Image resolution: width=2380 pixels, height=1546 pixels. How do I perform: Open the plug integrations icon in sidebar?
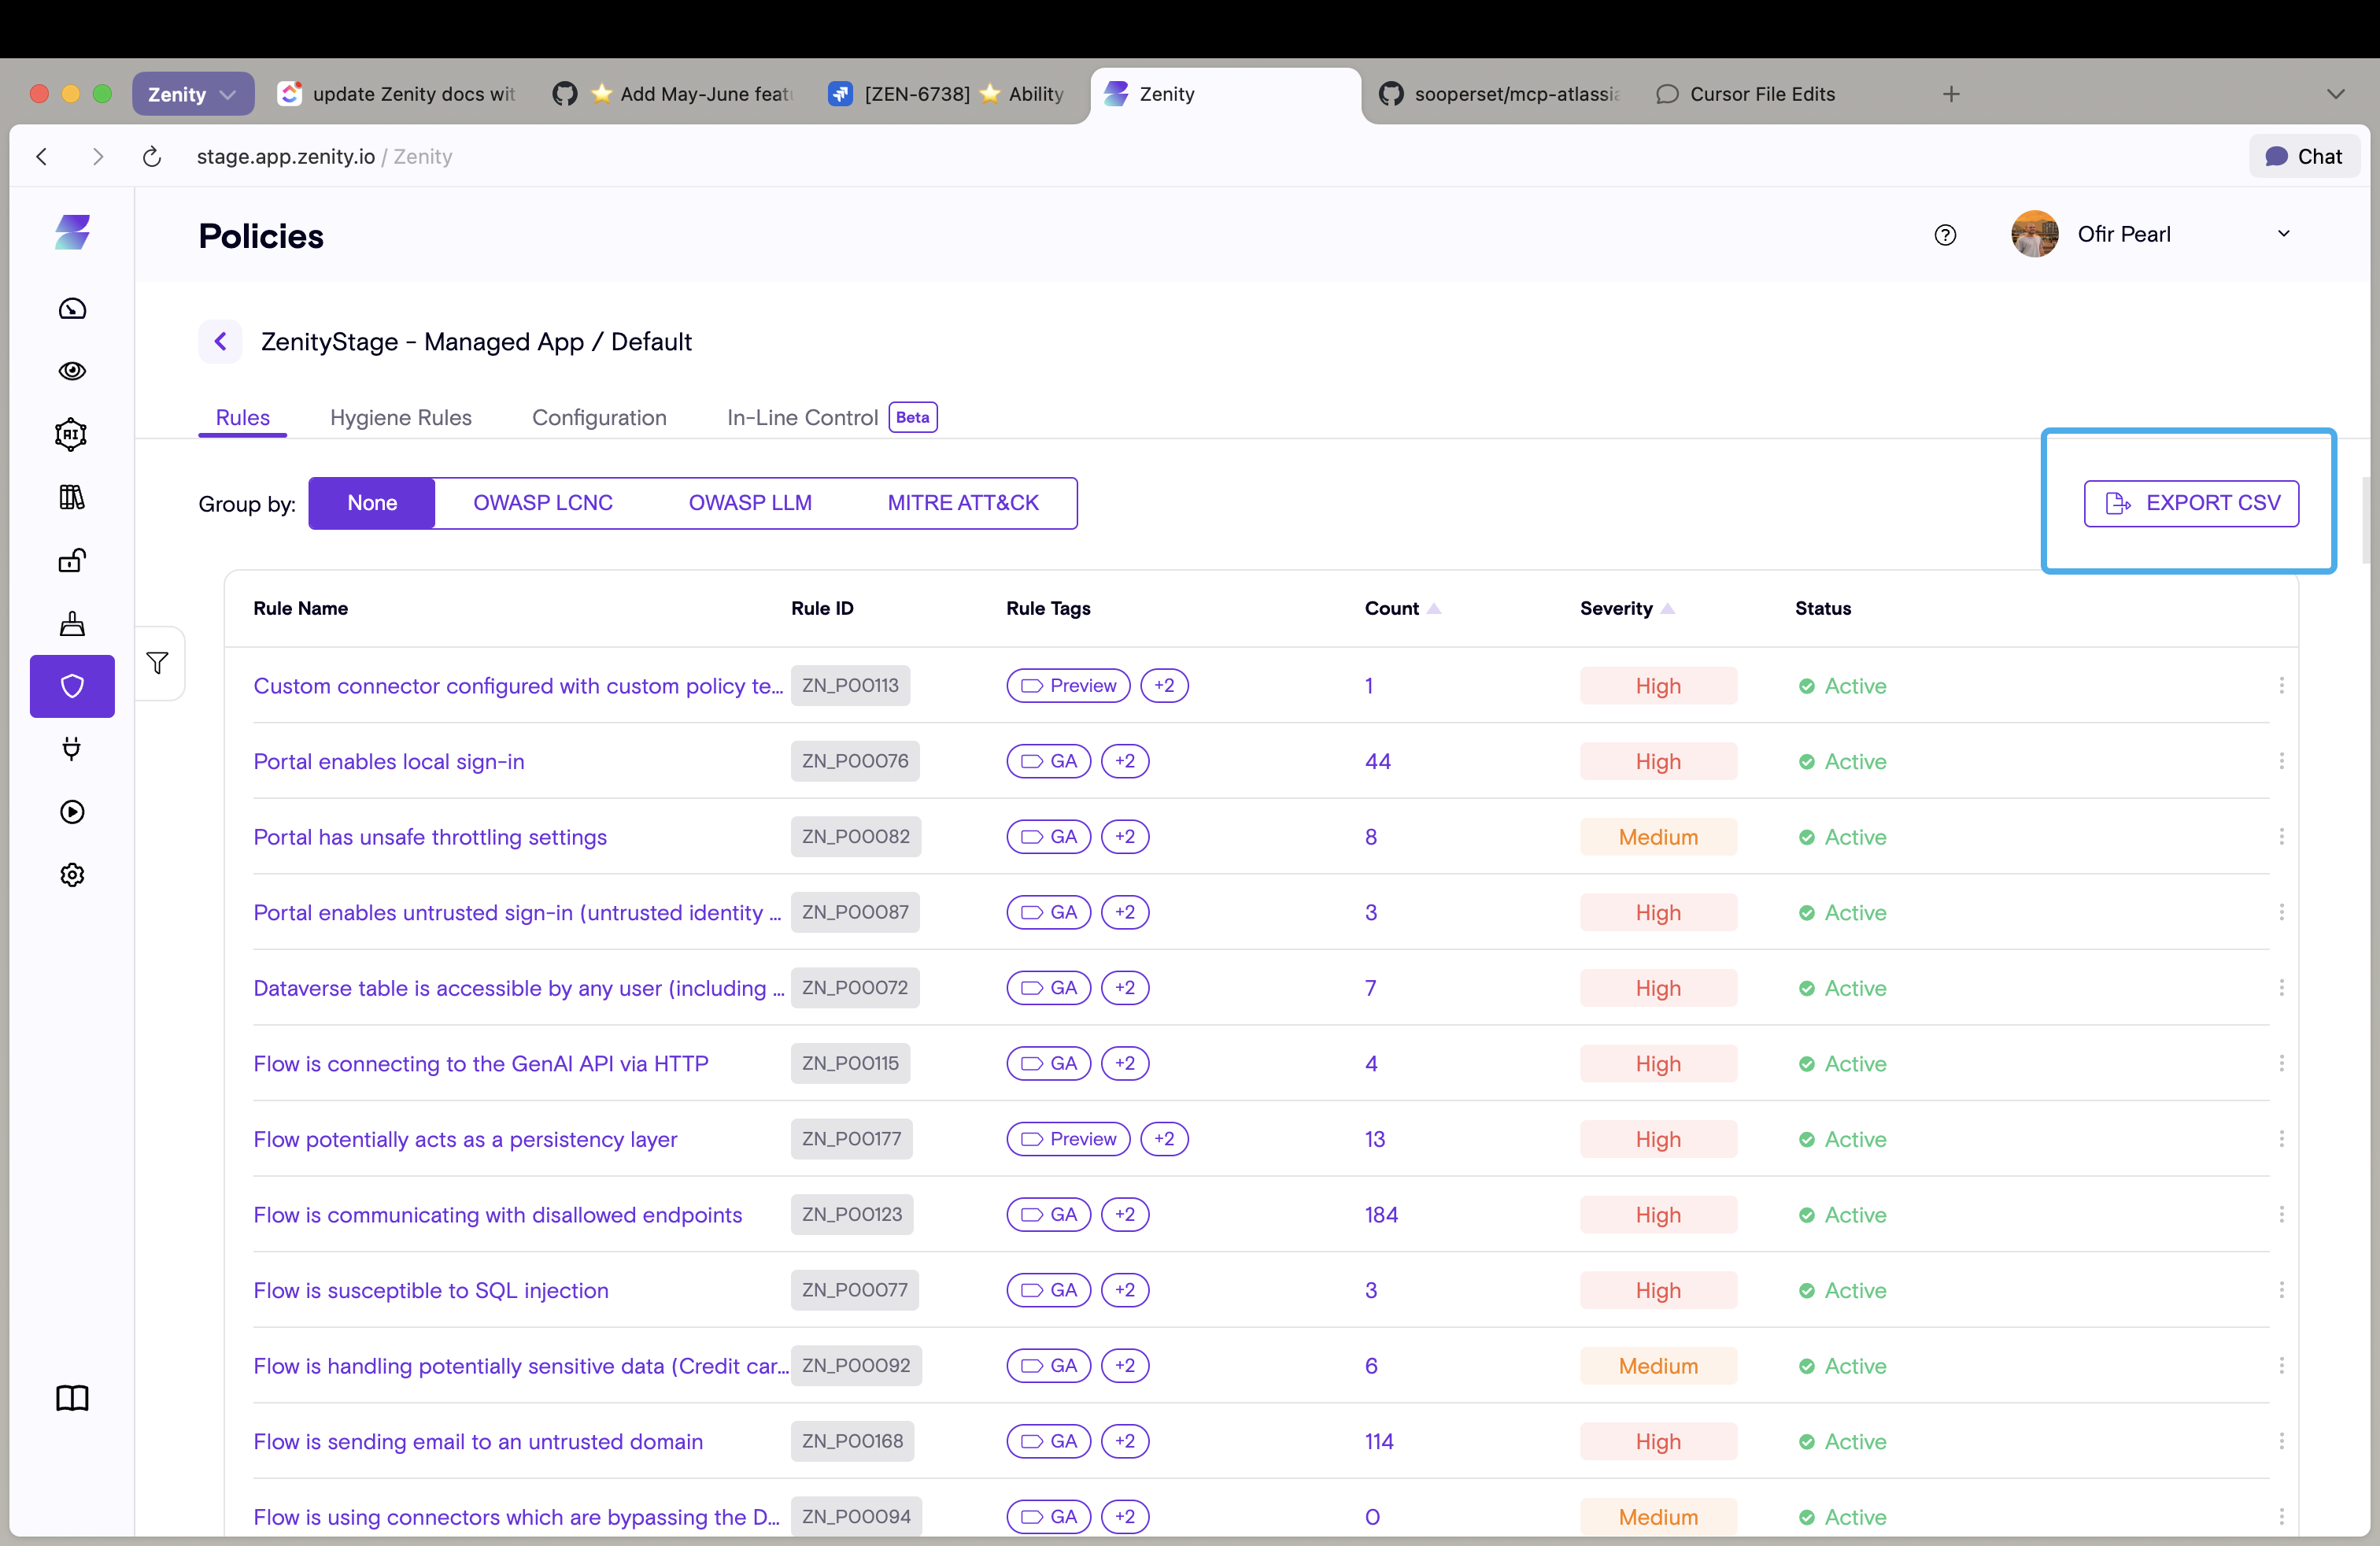pyautogui.click(x=72, y=748)
